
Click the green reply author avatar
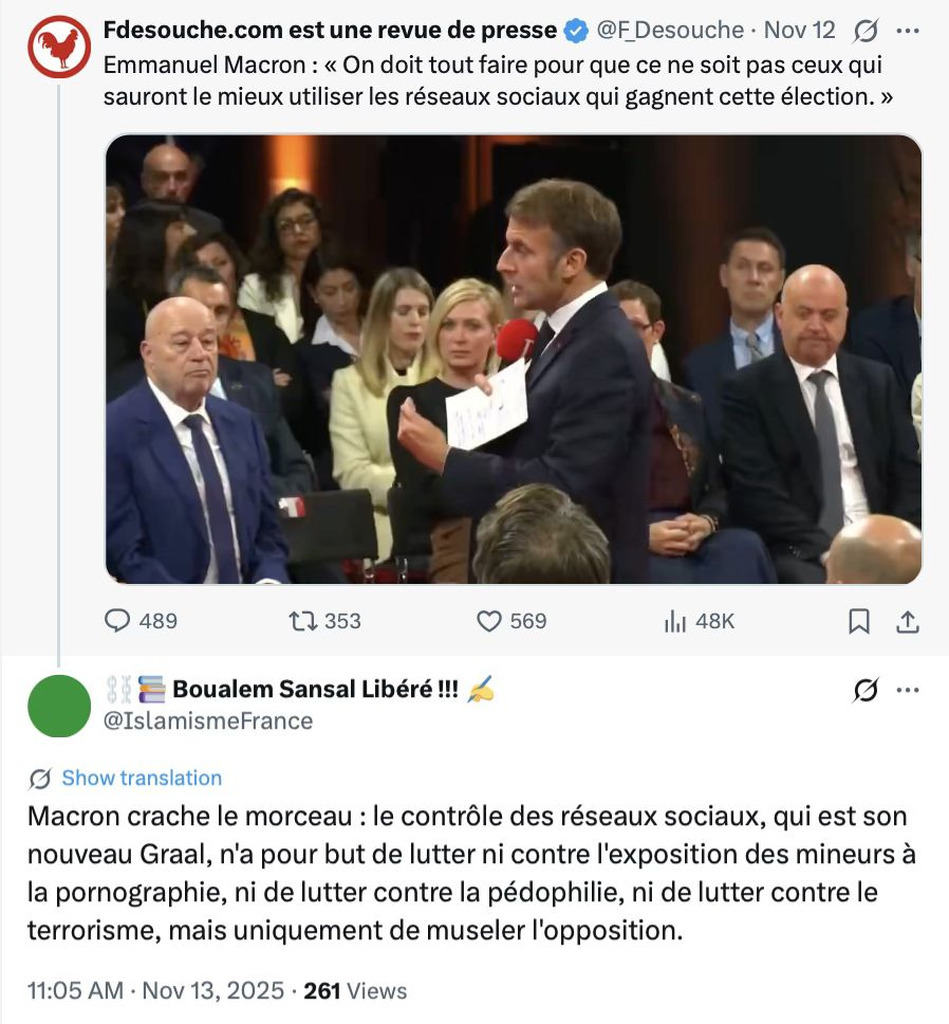[x=59, y=705]
